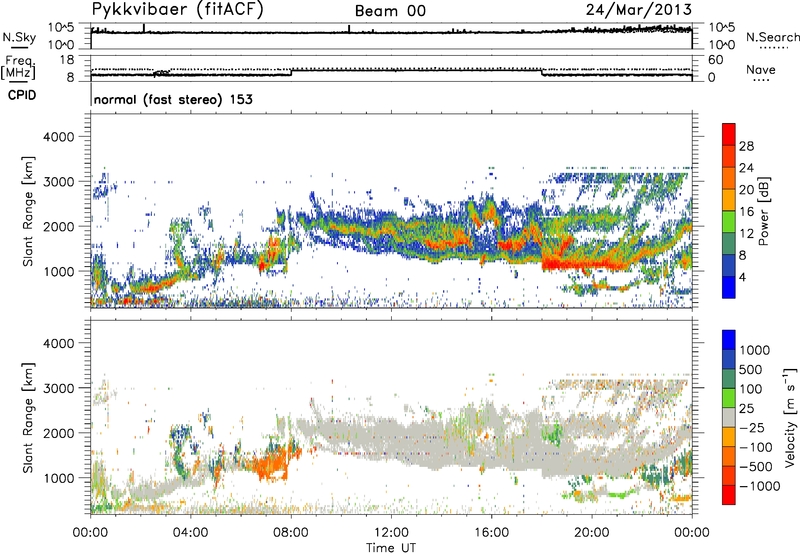Click "normal (fast stereo) 153" mode text
800x554 pixels.
point(173,99)
